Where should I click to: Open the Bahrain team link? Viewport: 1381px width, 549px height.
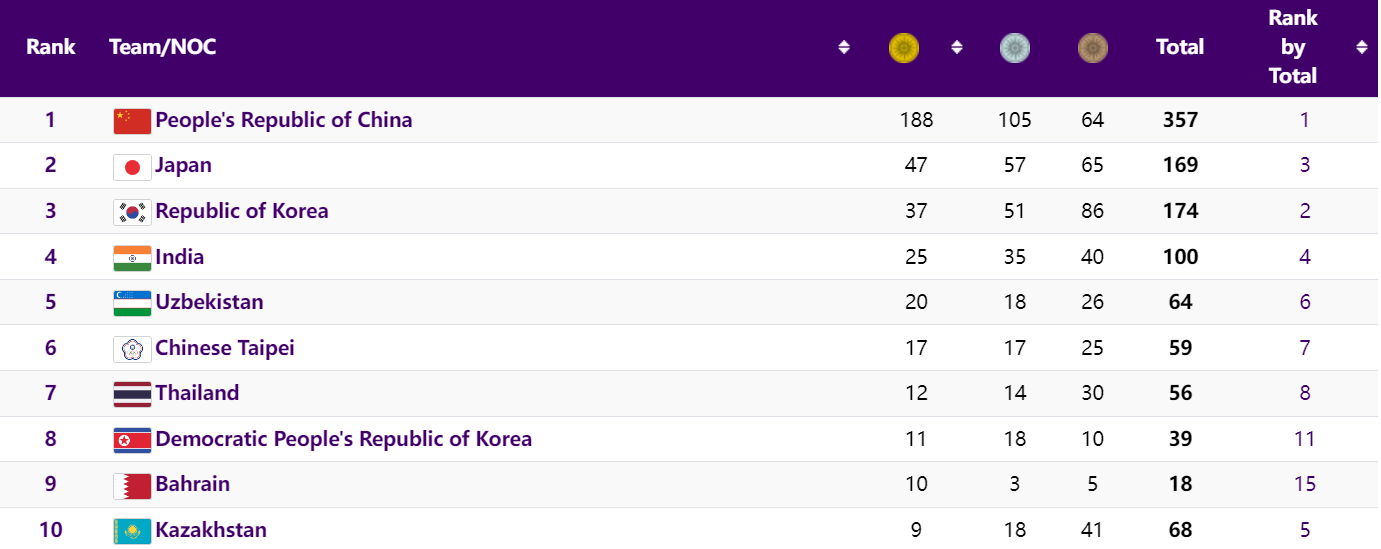click(193, 484)
